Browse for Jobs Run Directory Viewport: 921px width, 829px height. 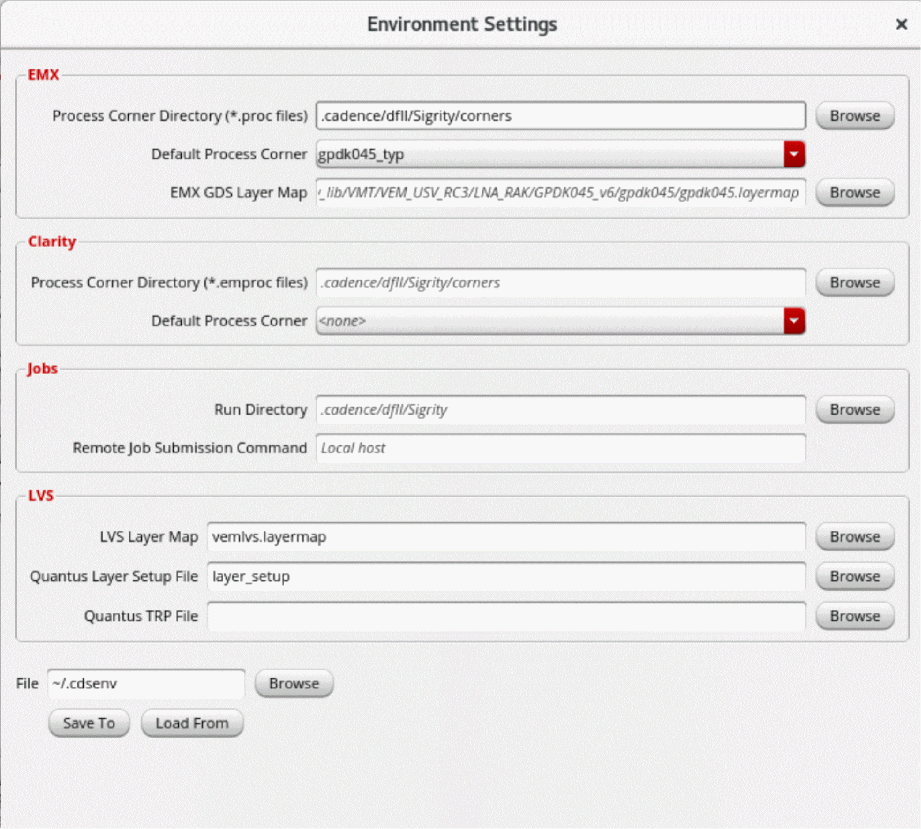854,410
